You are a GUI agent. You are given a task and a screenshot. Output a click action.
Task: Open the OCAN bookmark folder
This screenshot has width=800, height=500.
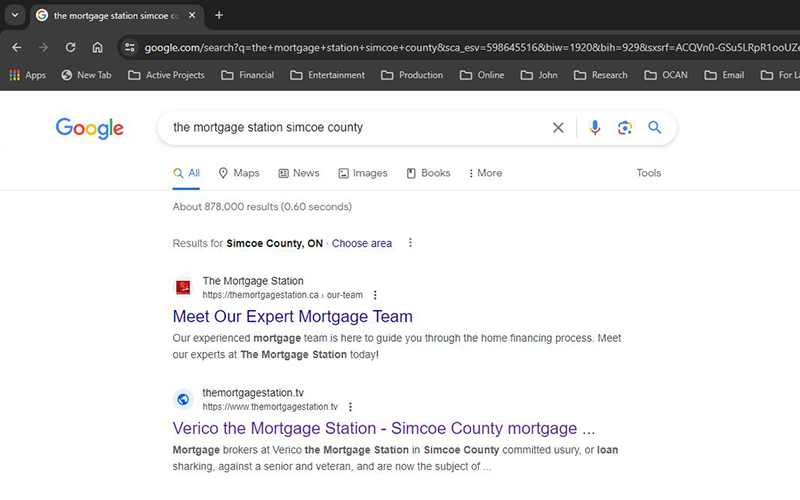tap(666, 75)
